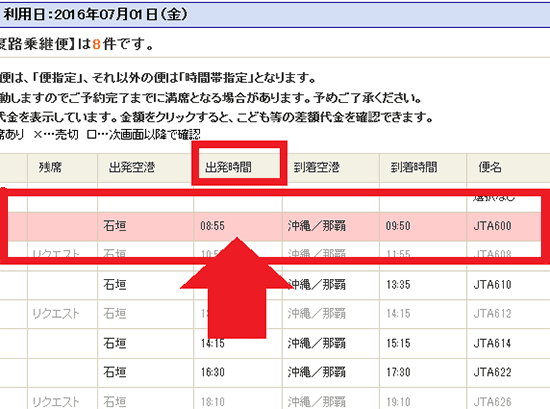The height and width of the screenshot is (409, 550).
Task: Click 石垣 in the JTA600 row
Action: click(115, 226)
